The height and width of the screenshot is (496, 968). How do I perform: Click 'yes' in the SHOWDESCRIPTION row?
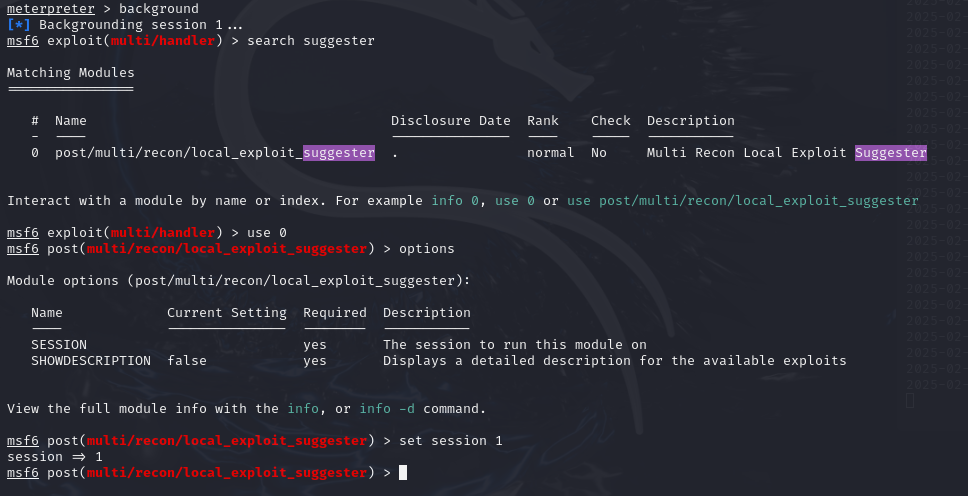[315, 361]
